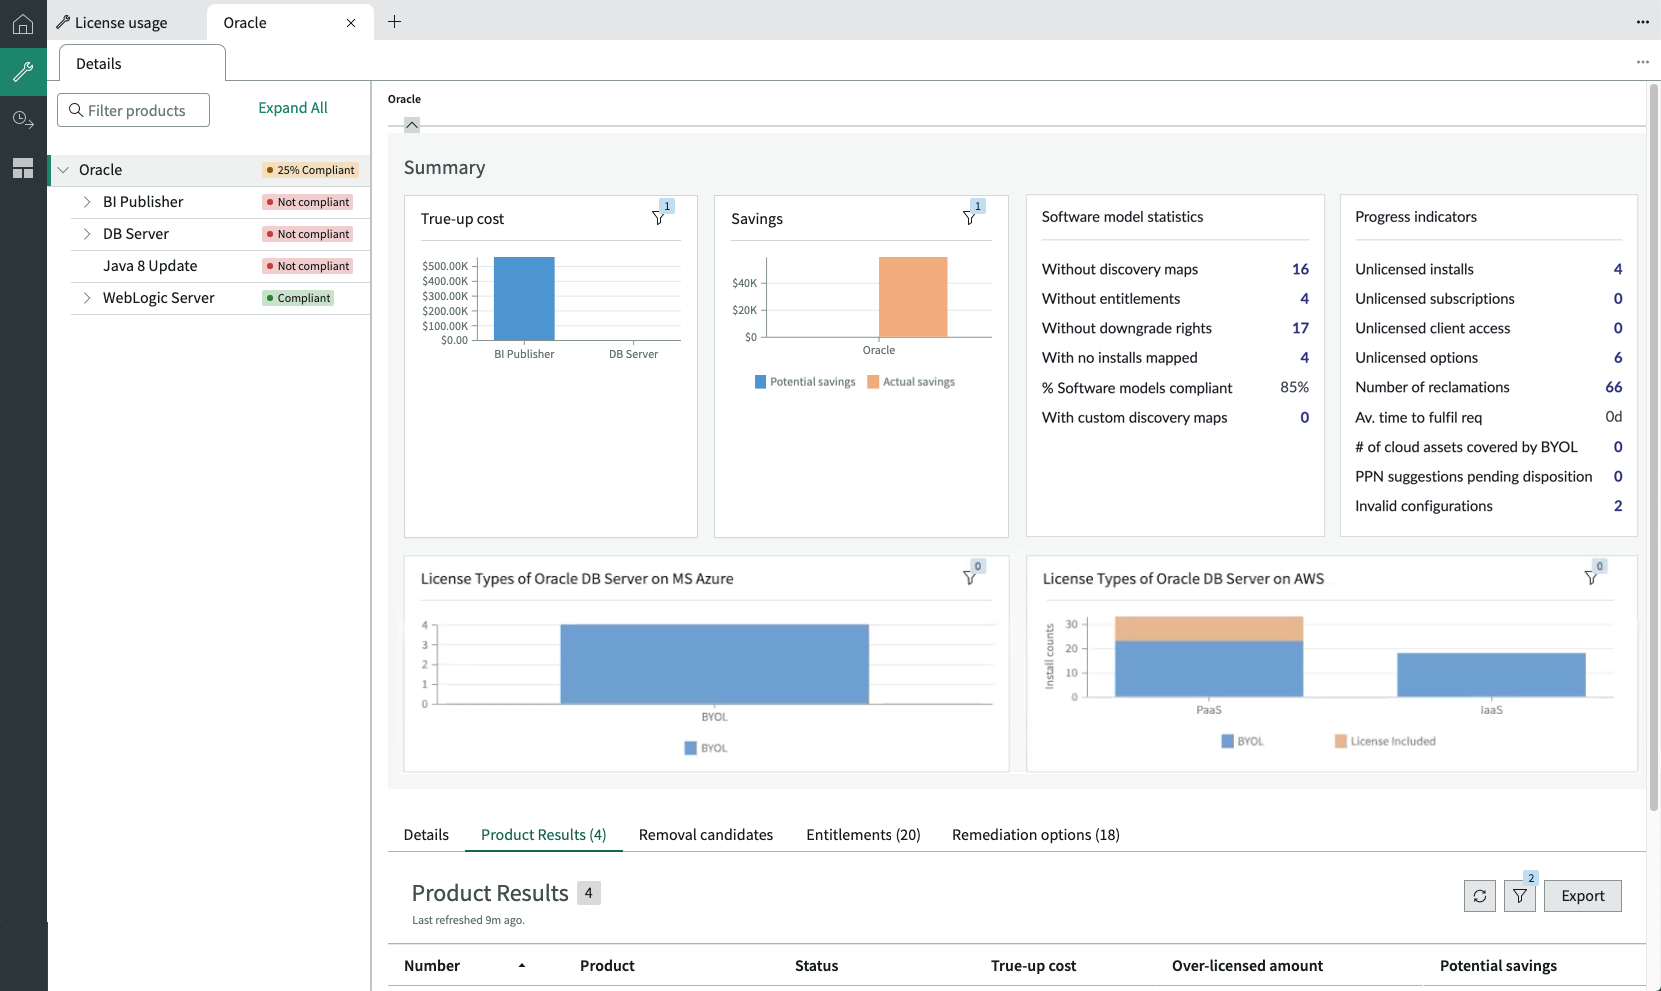Toggle the BYOL legend swatch in AWS chart
This screenshot has height=991, width=1661.
point(1227,741)
